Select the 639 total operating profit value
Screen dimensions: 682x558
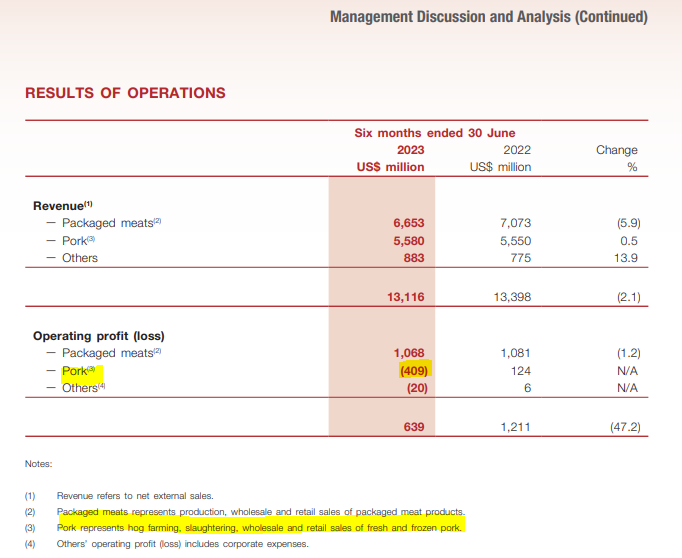414,427
